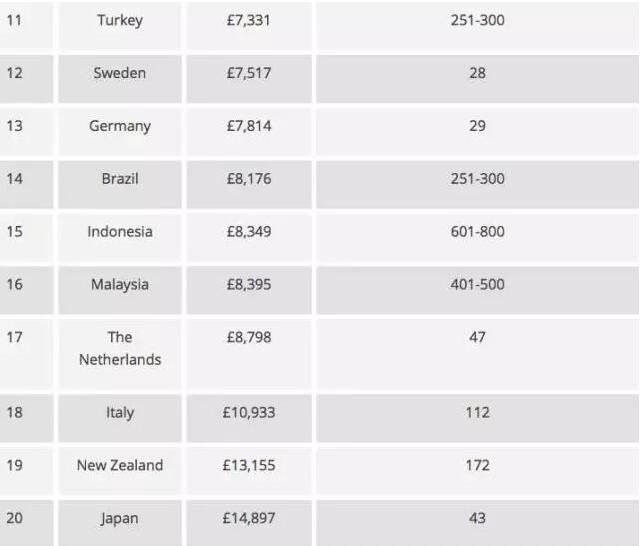Click Turkey's ranking 251-300 cell
This screenshot has height=546, width=641.
tap(477, 25)
